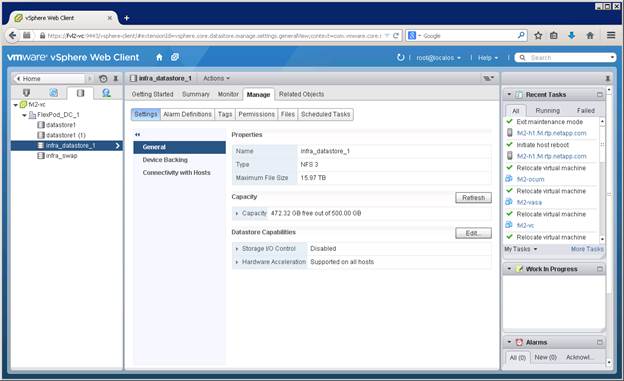Open root@localos user dropdown
Image resolution: width=624 pixels, height=381 pixels.
tap(438, 58)
